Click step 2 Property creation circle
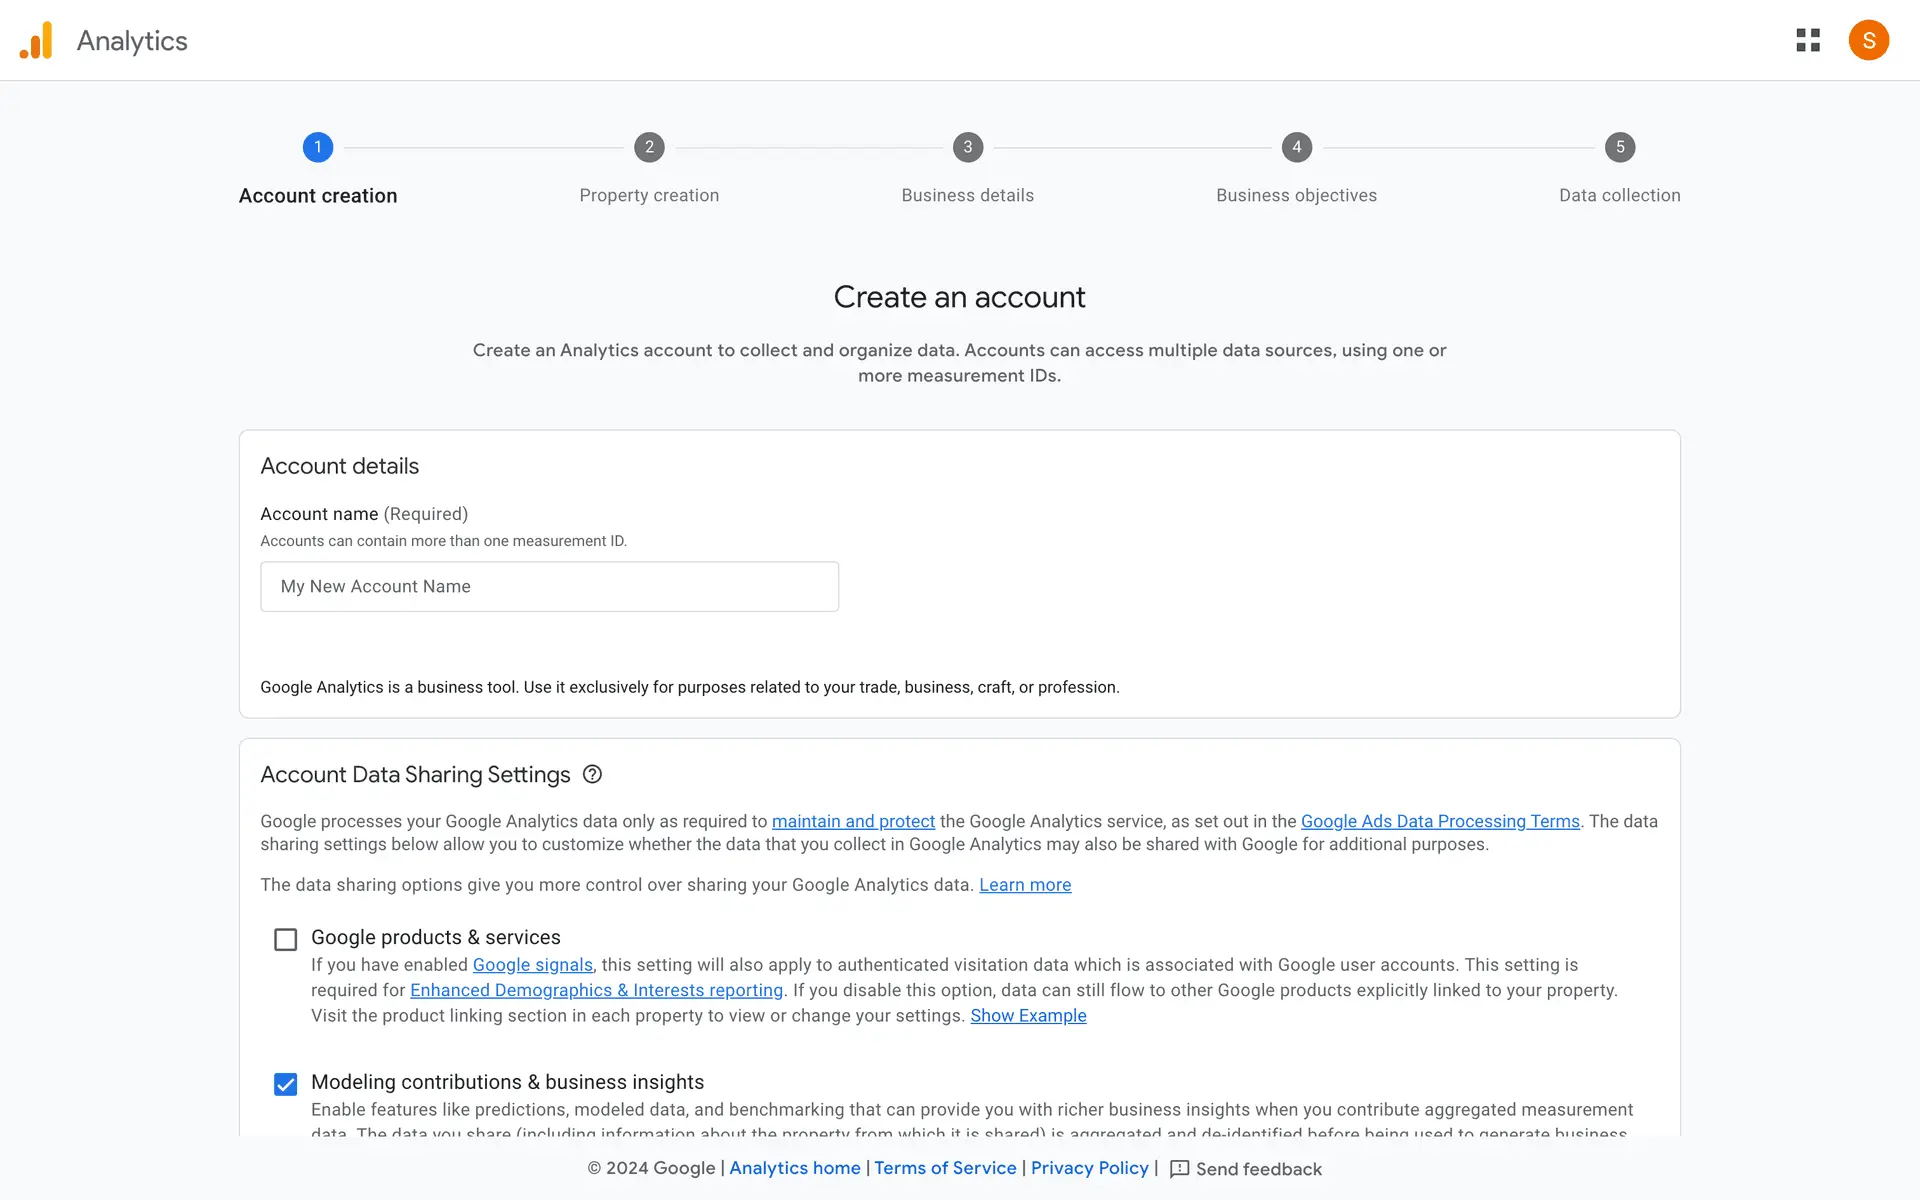 coord(649,147)
